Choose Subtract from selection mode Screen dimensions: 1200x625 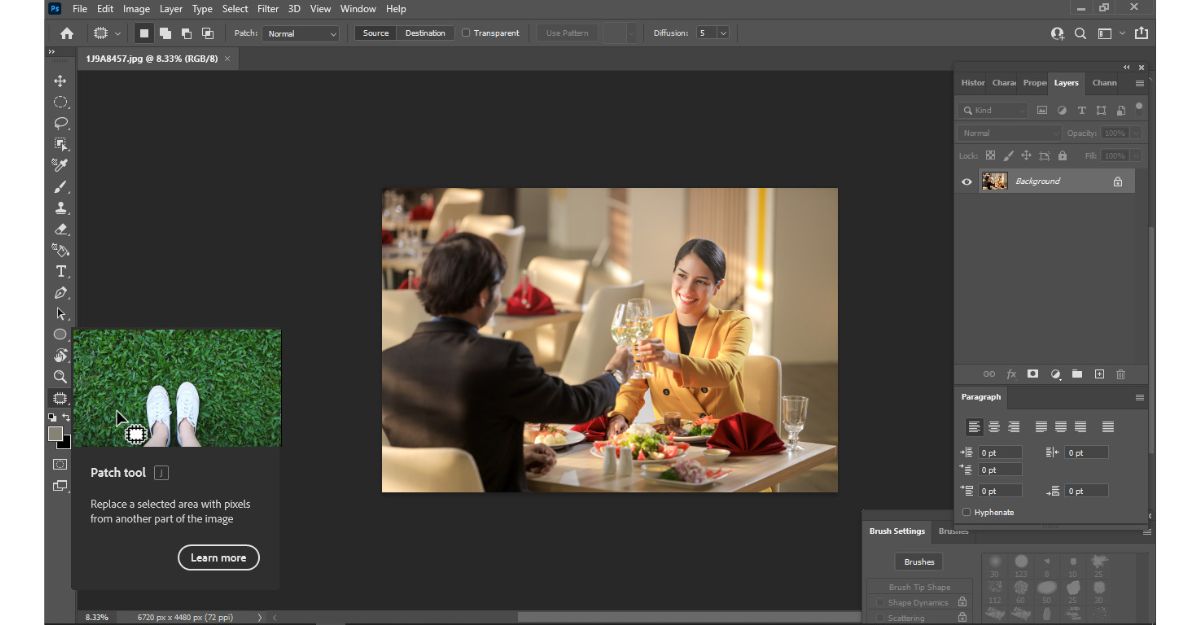186,33
